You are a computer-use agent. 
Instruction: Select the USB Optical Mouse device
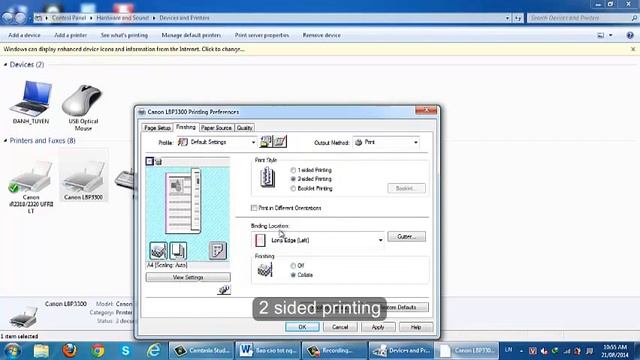(x=83, y=107)
